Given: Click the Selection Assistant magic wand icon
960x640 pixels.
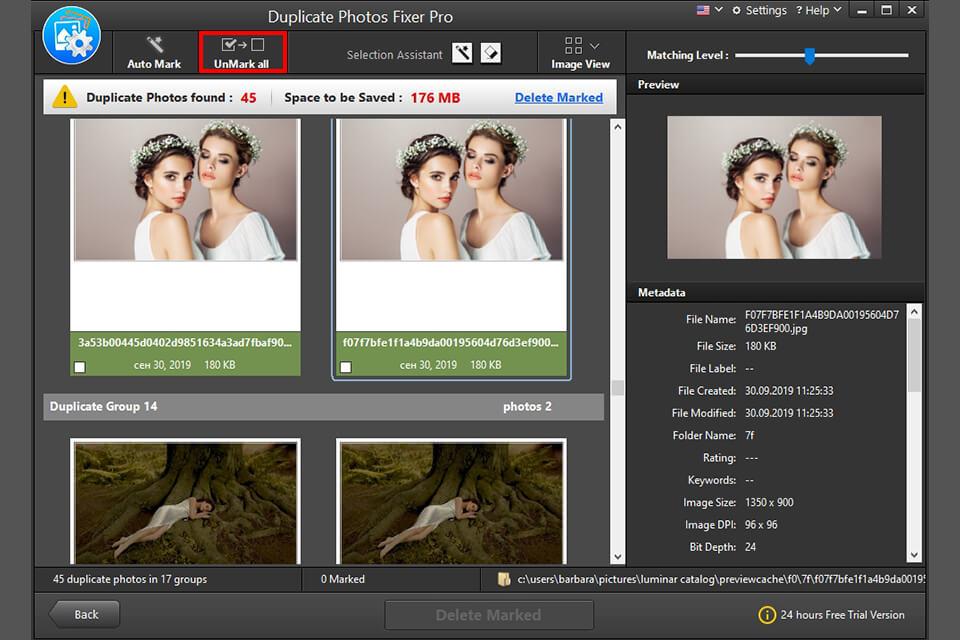Looking at the screenshot, I should (461, 52).
